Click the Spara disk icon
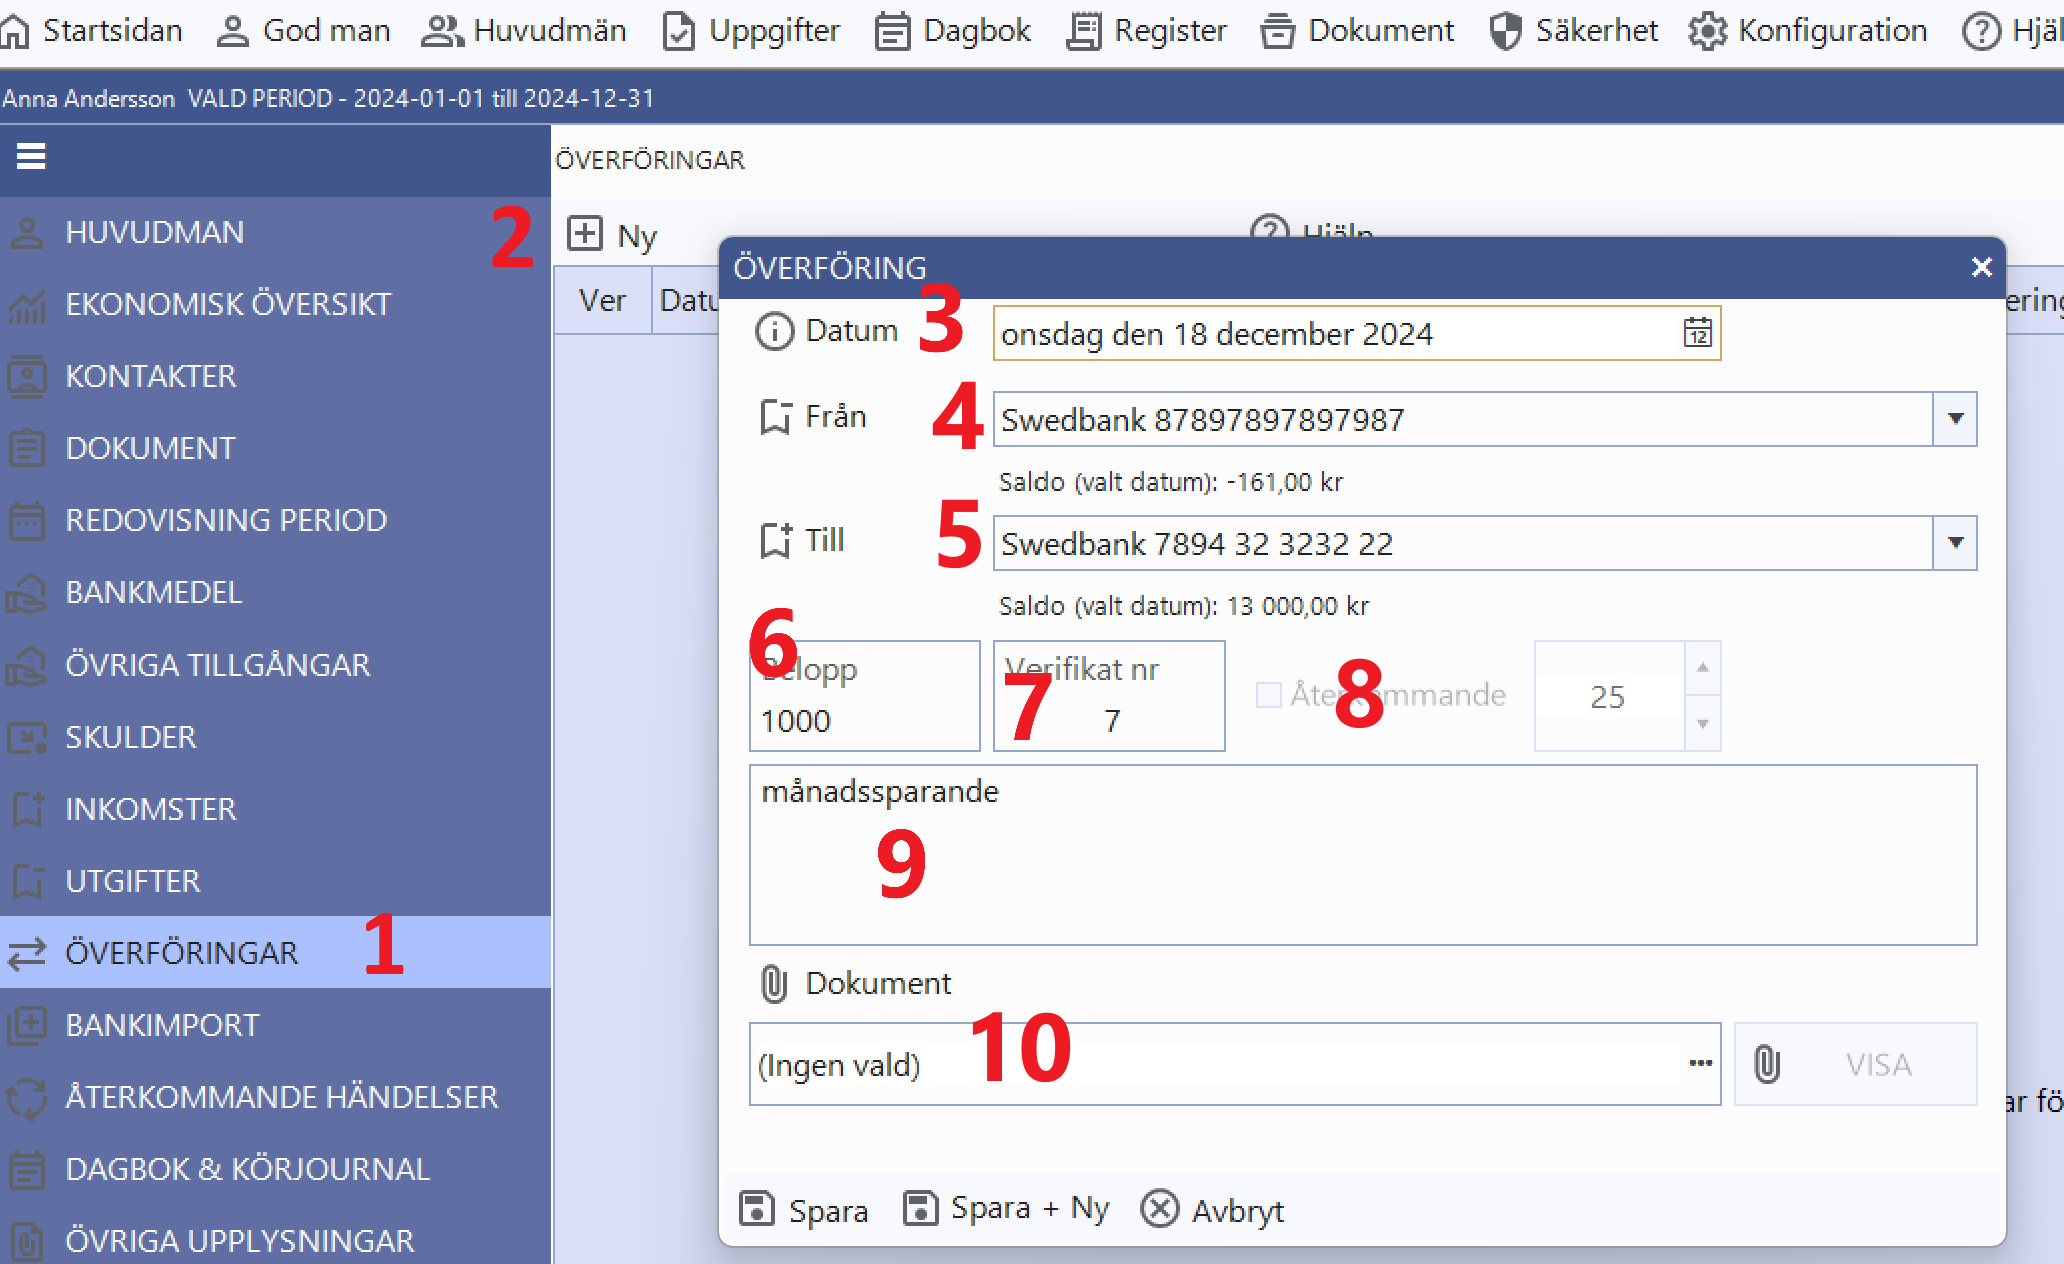 [x=757, y=1208]
